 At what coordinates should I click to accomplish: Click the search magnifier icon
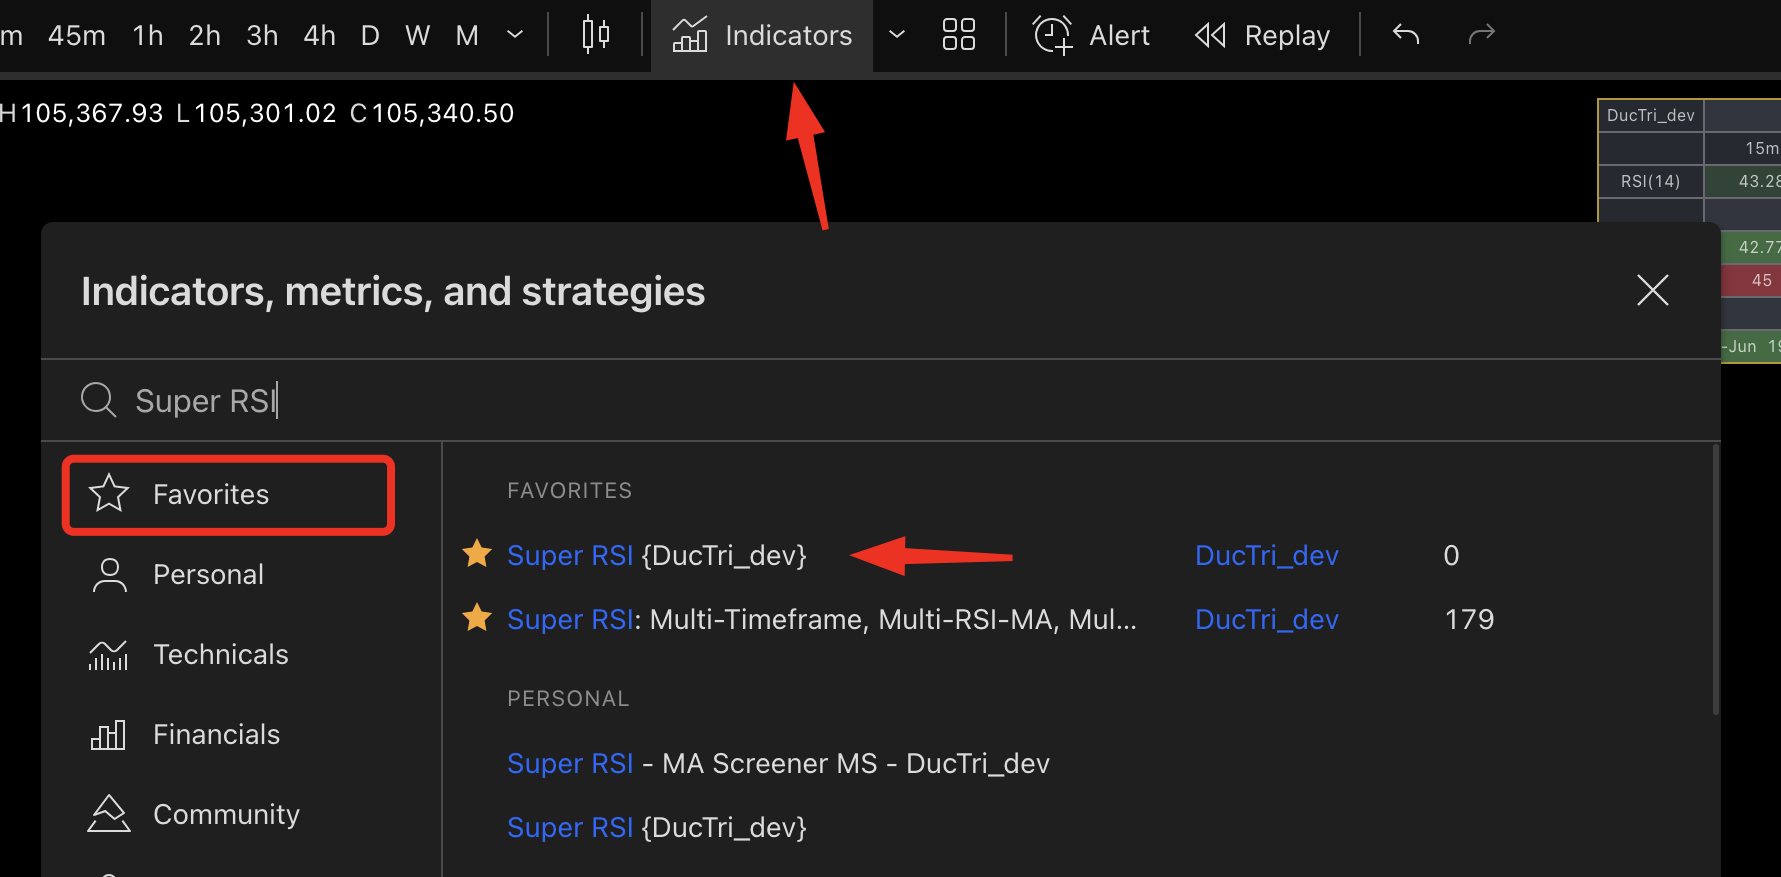click(98, 399)
